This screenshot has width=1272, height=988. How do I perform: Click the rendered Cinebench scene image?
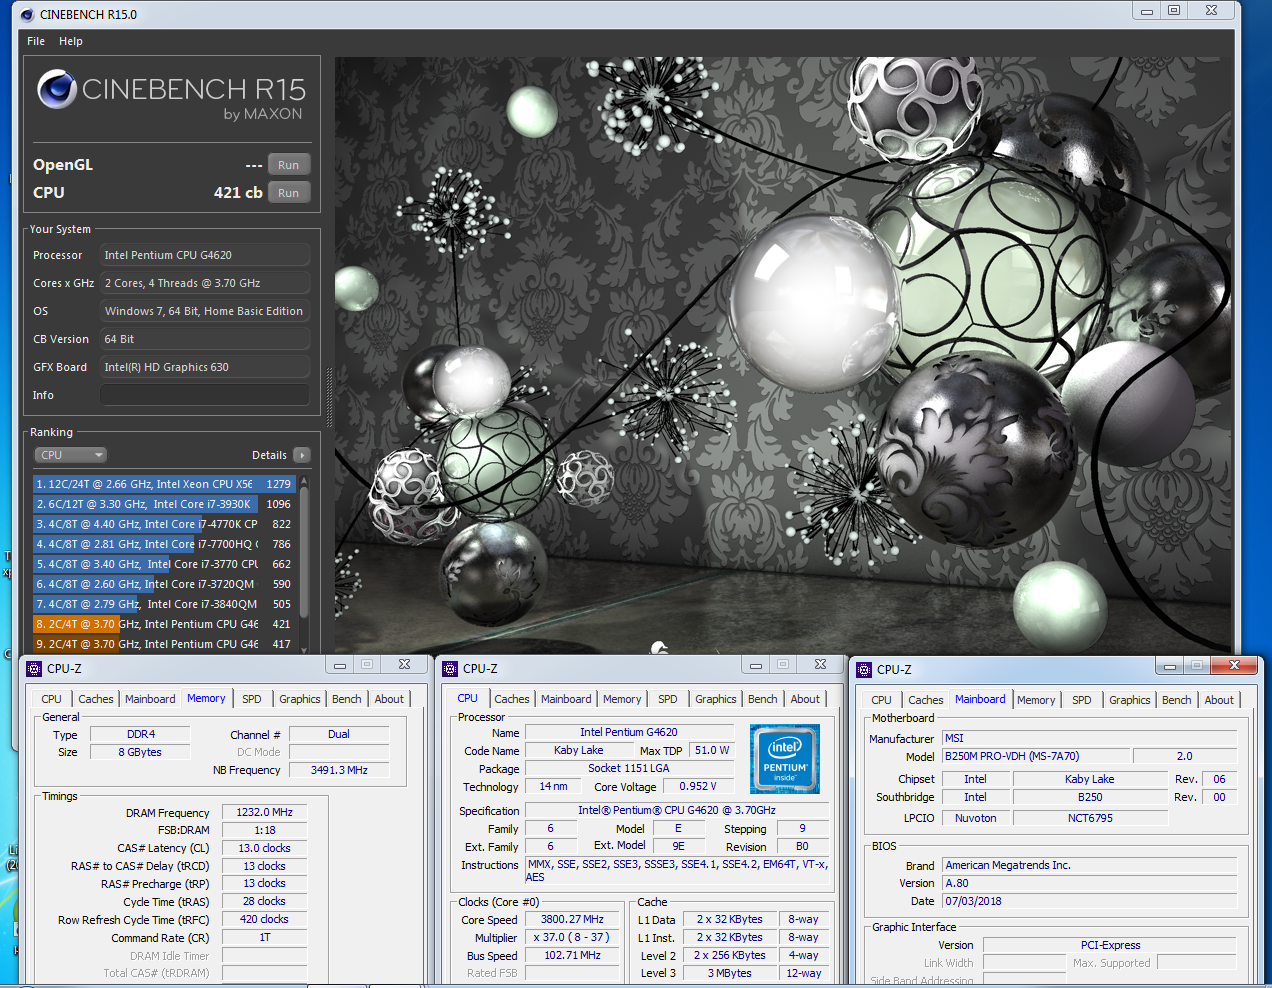pos(784,355)
